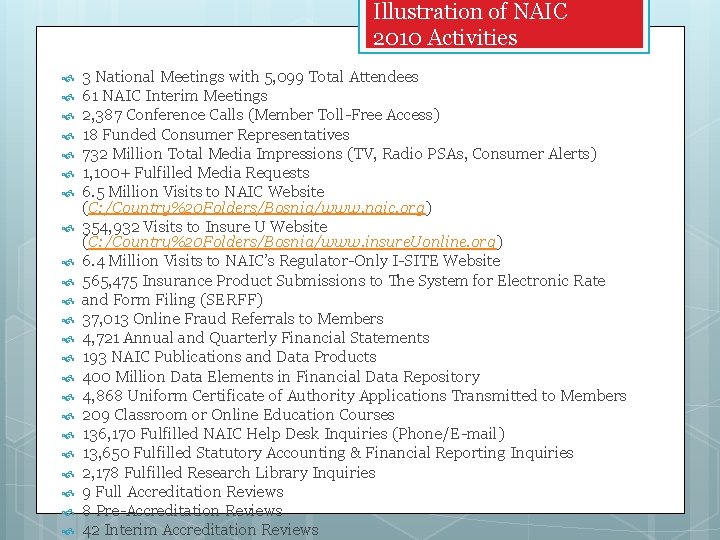Select '4,868 Uniform Certificate of Authority Applications' line
The height and width of the screenshot is (540, 720).
point(354,395)
